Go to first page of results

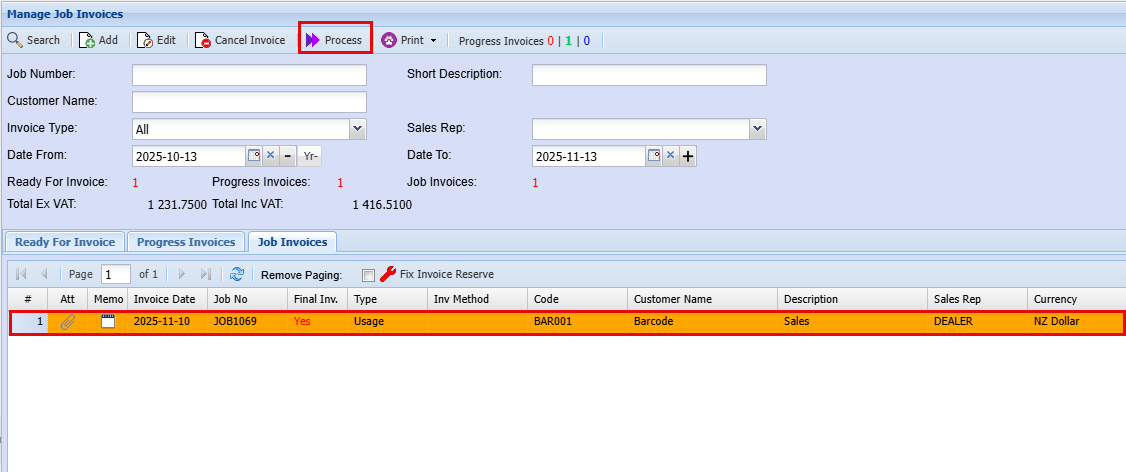click(x=21, y=274)
